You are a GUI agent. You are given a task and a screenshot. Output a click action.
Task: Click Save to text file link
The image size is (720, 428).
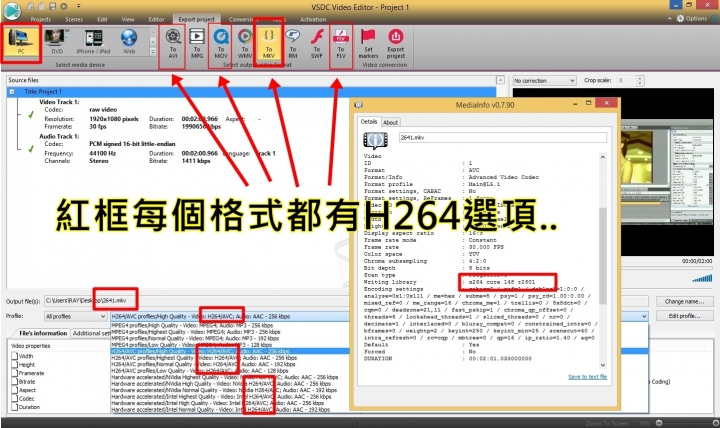tap(587, 377)
